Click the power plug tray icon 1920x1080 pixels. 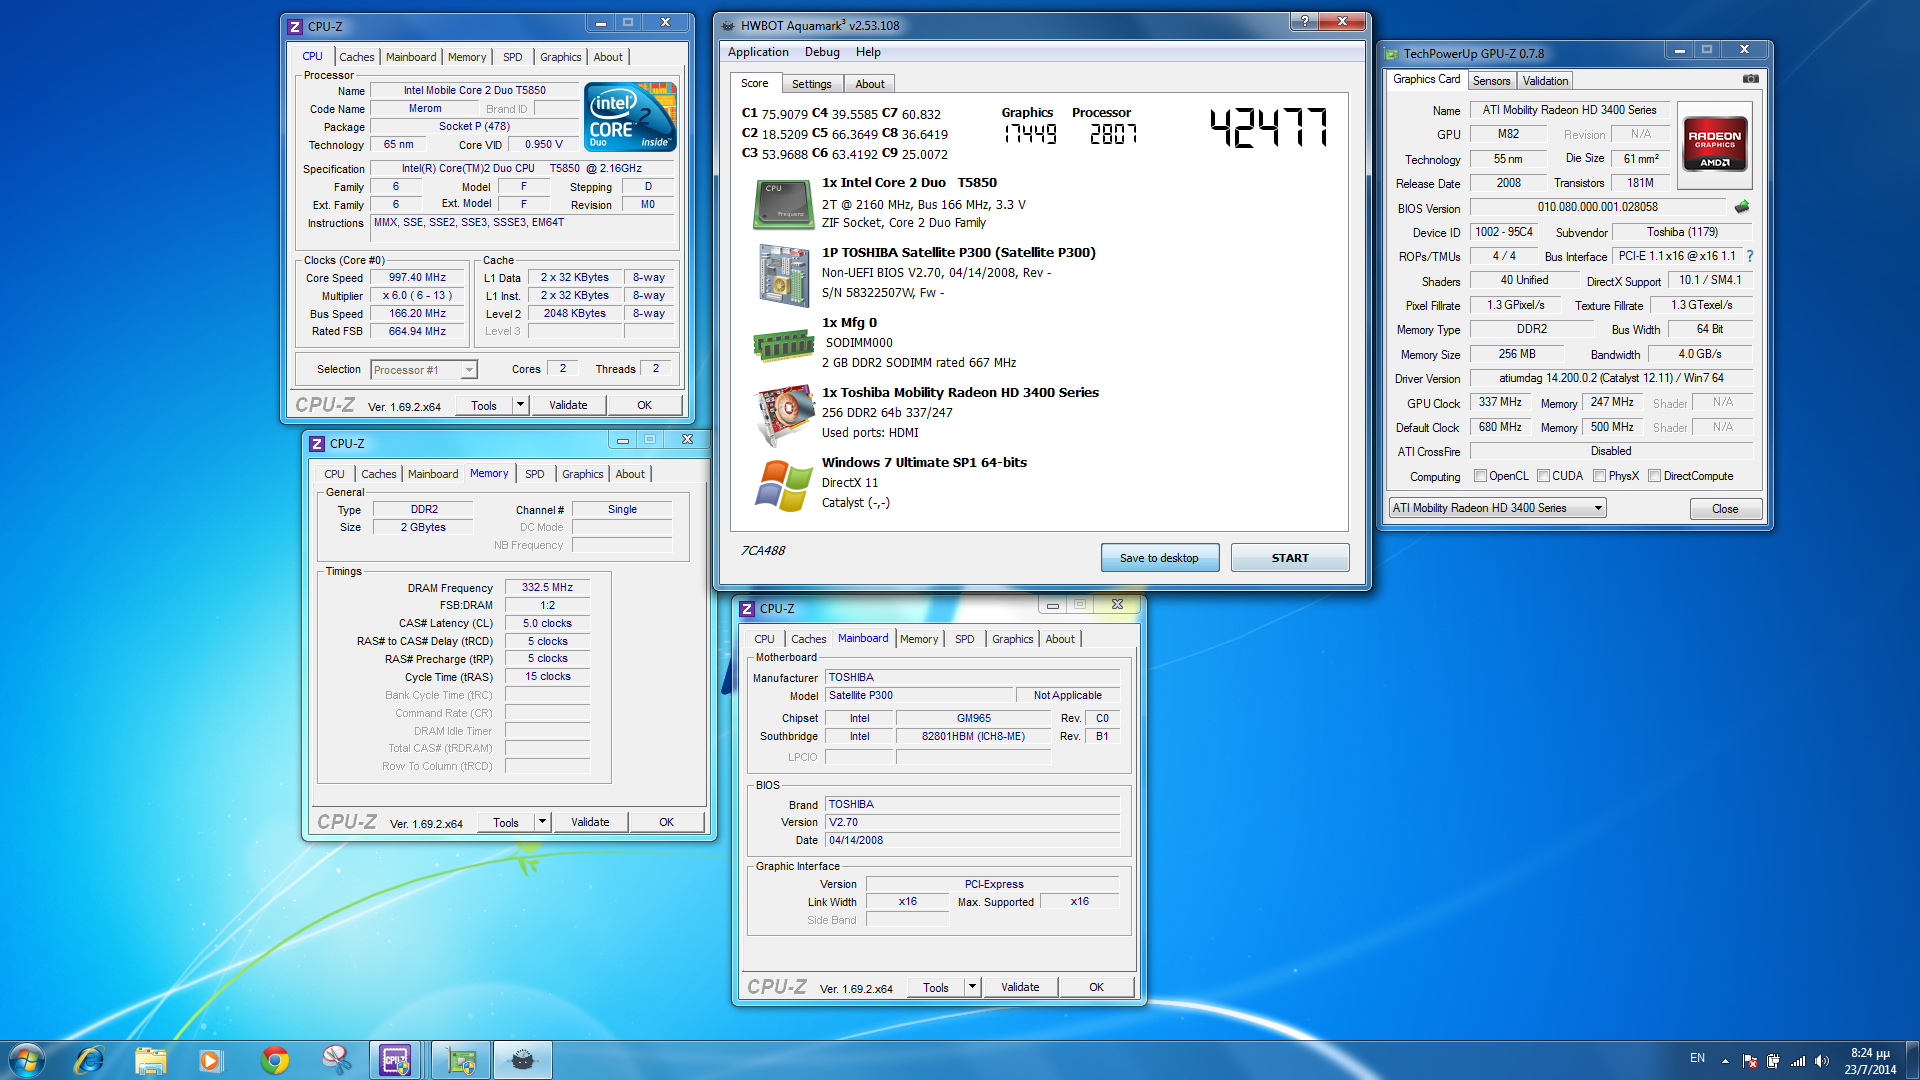click(x=1773, y=1061)
